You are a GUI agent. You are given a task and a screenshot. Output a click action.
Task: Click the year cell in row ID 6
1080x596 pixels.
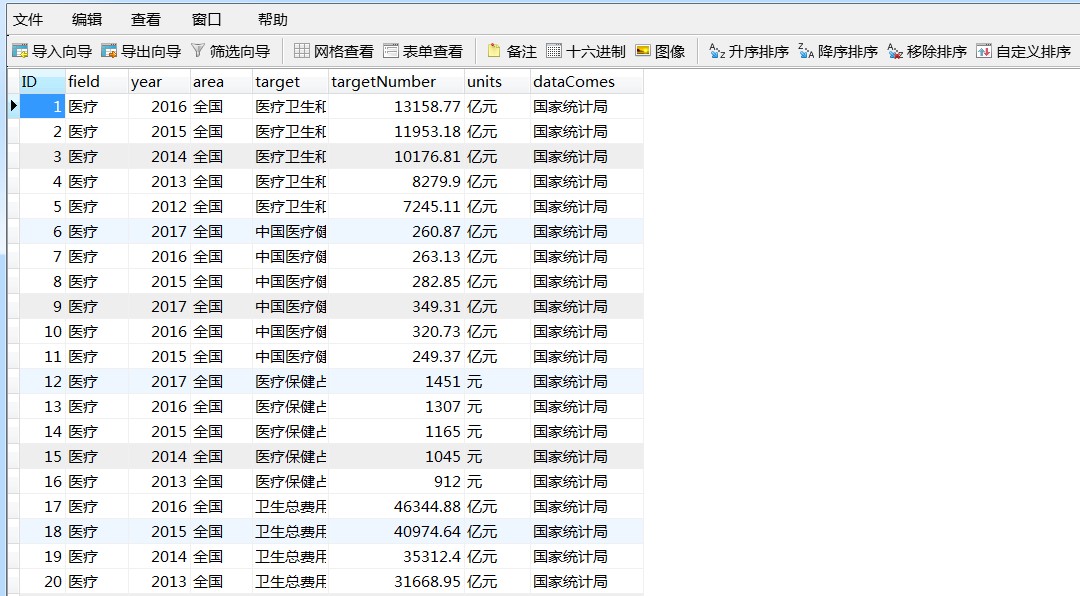click(159, 232)
